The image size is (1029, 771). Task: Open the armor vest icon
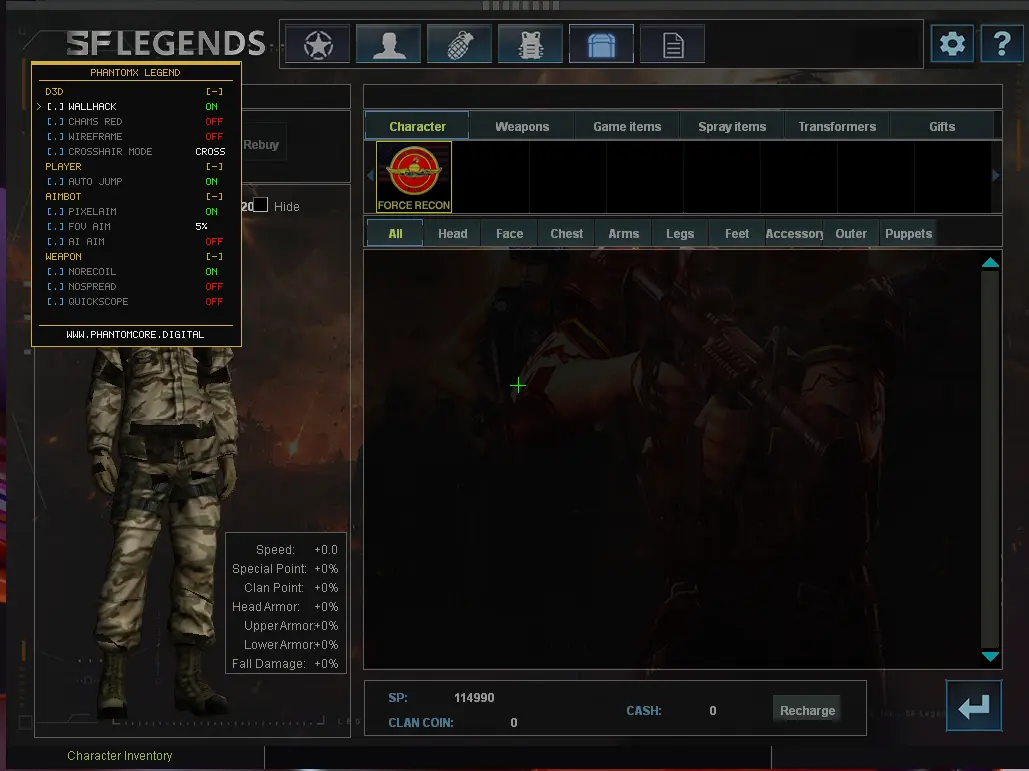(530, 45)
